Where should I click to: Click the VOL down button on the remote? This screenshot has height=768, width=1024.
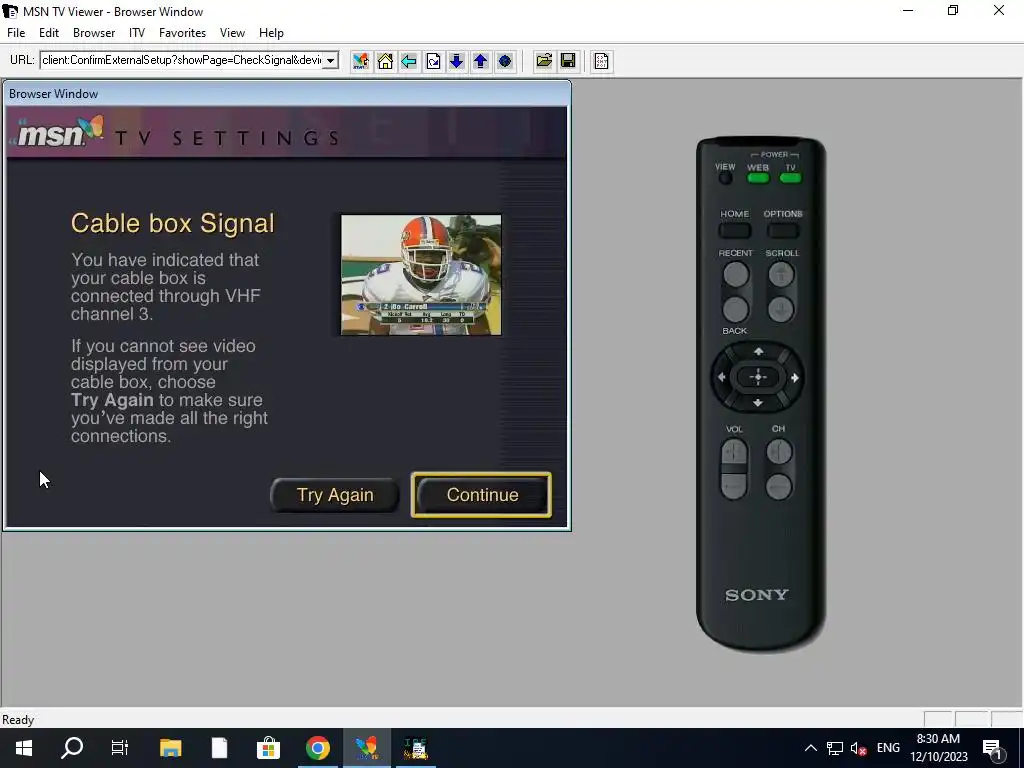click(734, 487)
